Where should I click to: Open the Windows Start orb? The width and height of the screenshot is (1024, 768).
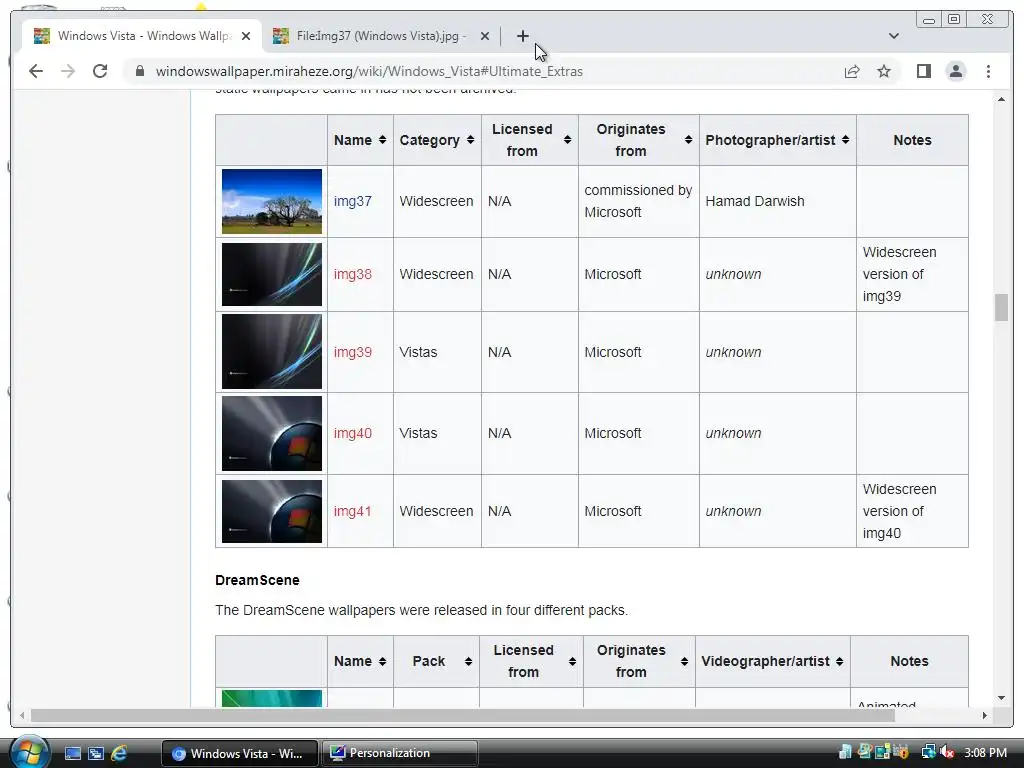tap(29, 752)
